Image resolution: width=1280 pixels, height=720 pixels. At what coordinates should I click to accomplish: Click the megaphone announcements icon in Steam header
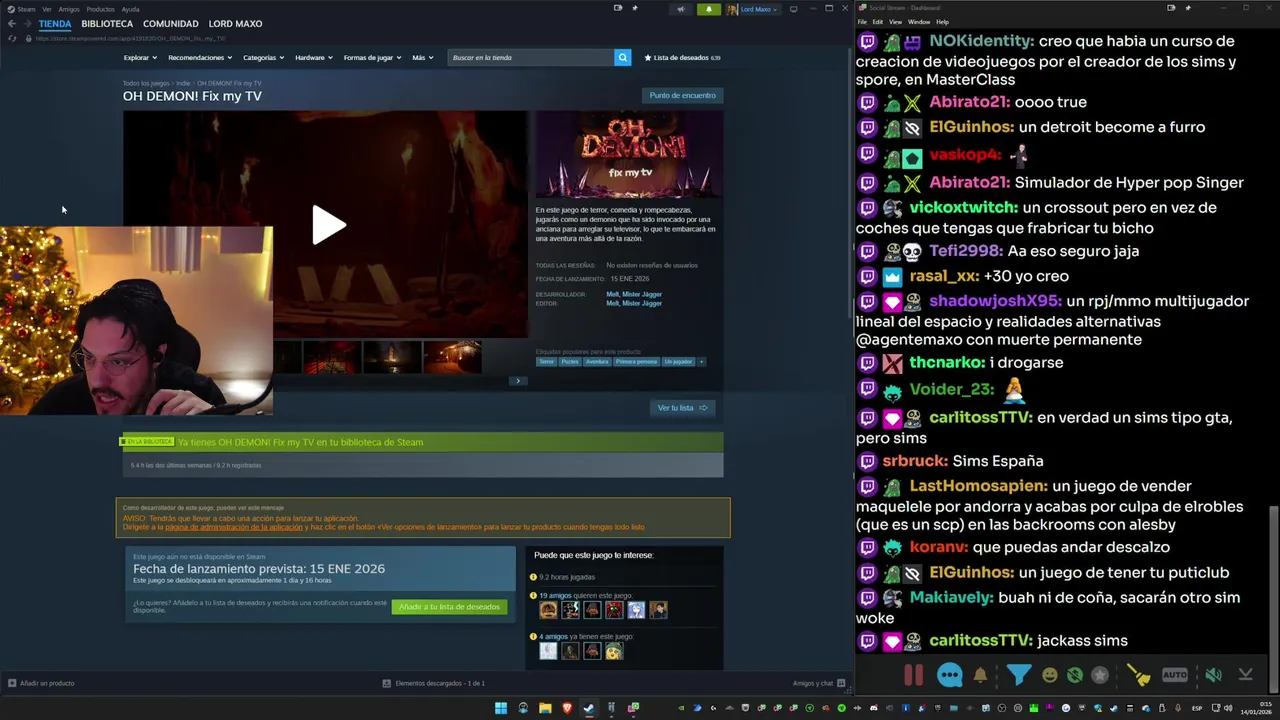click(x=681, y=9)
